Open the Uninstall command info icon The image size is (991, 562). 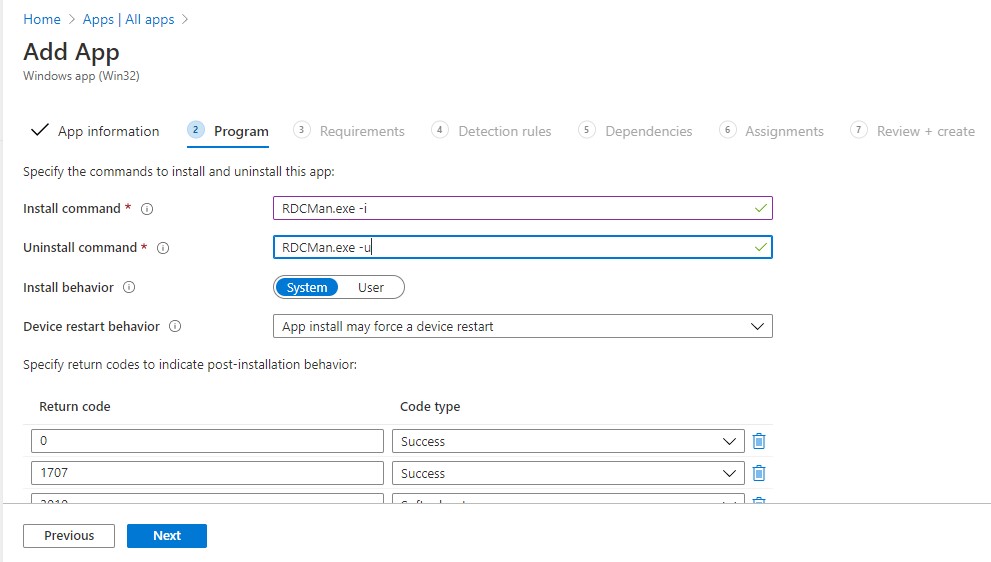[162, 248]
